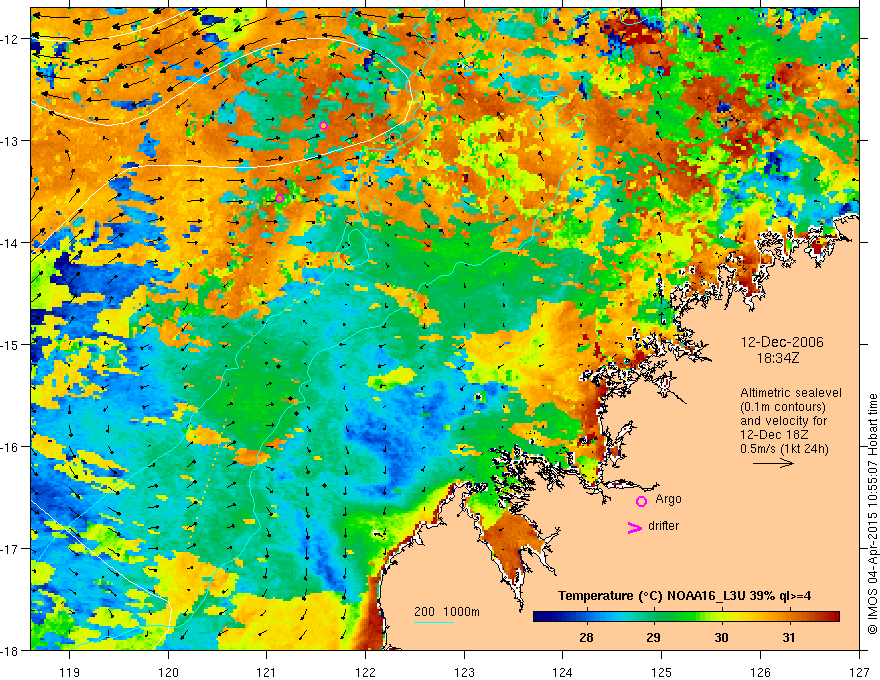Click the magenta Argo legend circle
Screen dimensions: 880x680
641,502
